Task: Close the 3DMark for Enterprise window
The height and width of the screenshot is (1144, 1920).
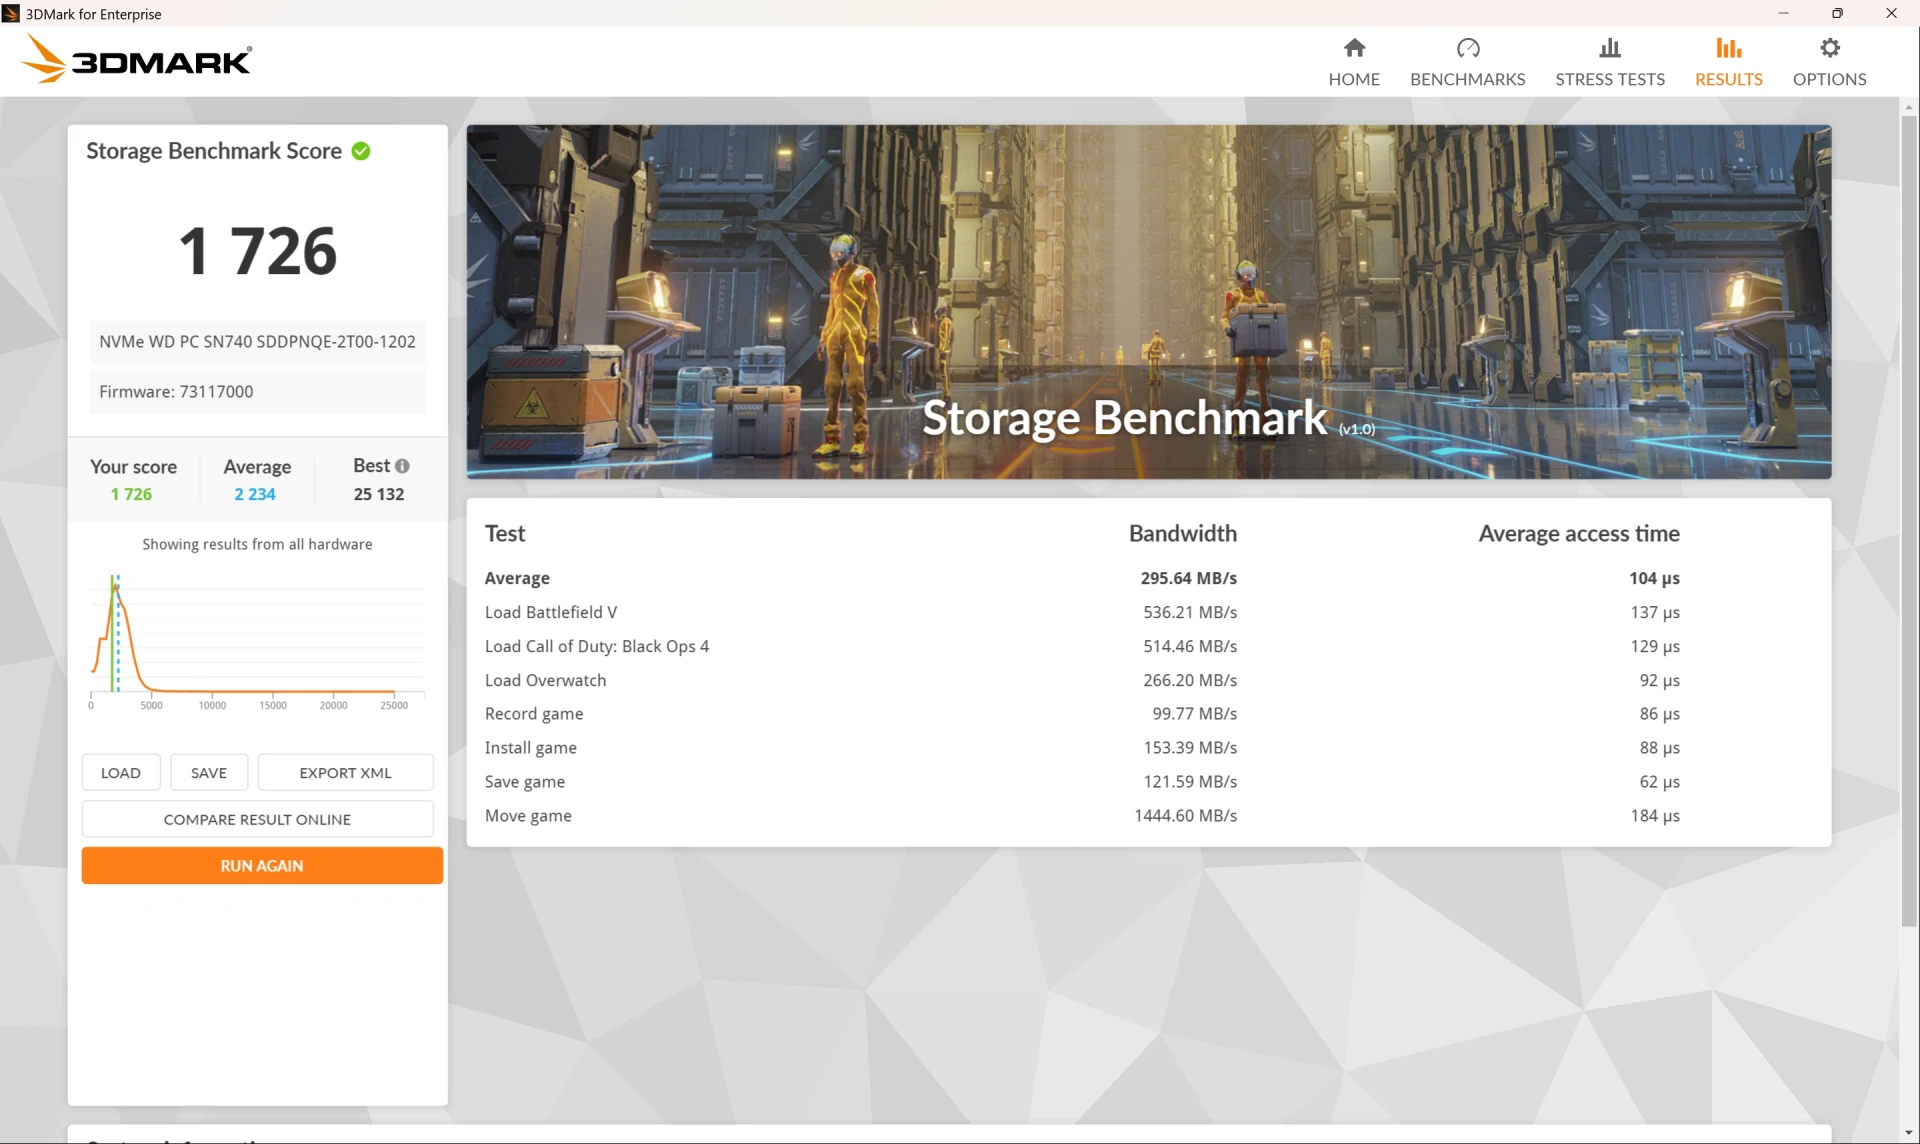Action: click(1891, 13)
